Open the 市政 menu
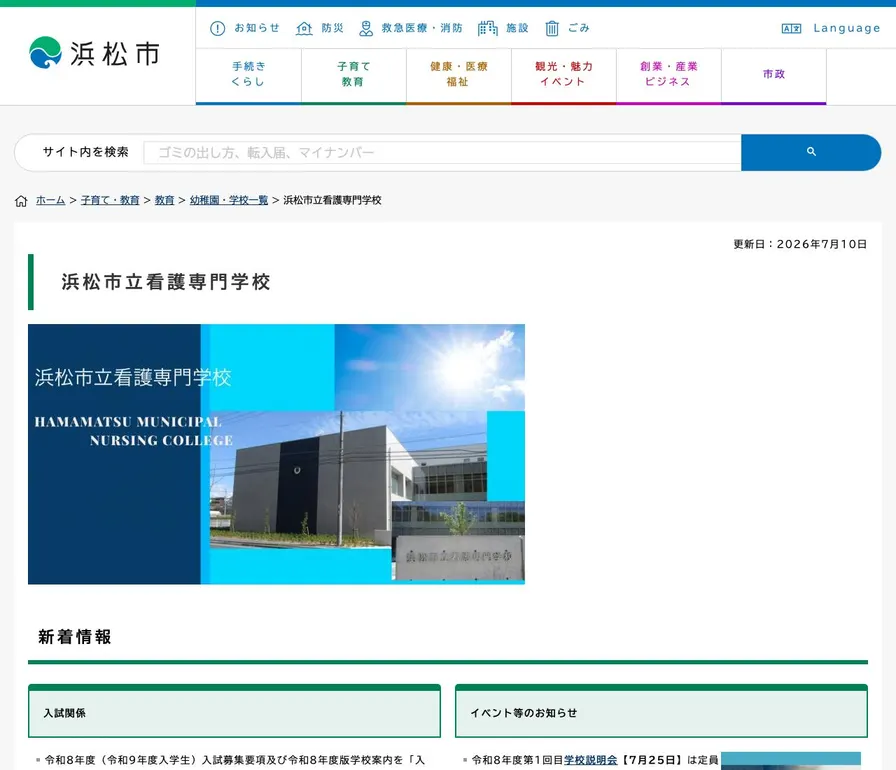 pos(774,74)
